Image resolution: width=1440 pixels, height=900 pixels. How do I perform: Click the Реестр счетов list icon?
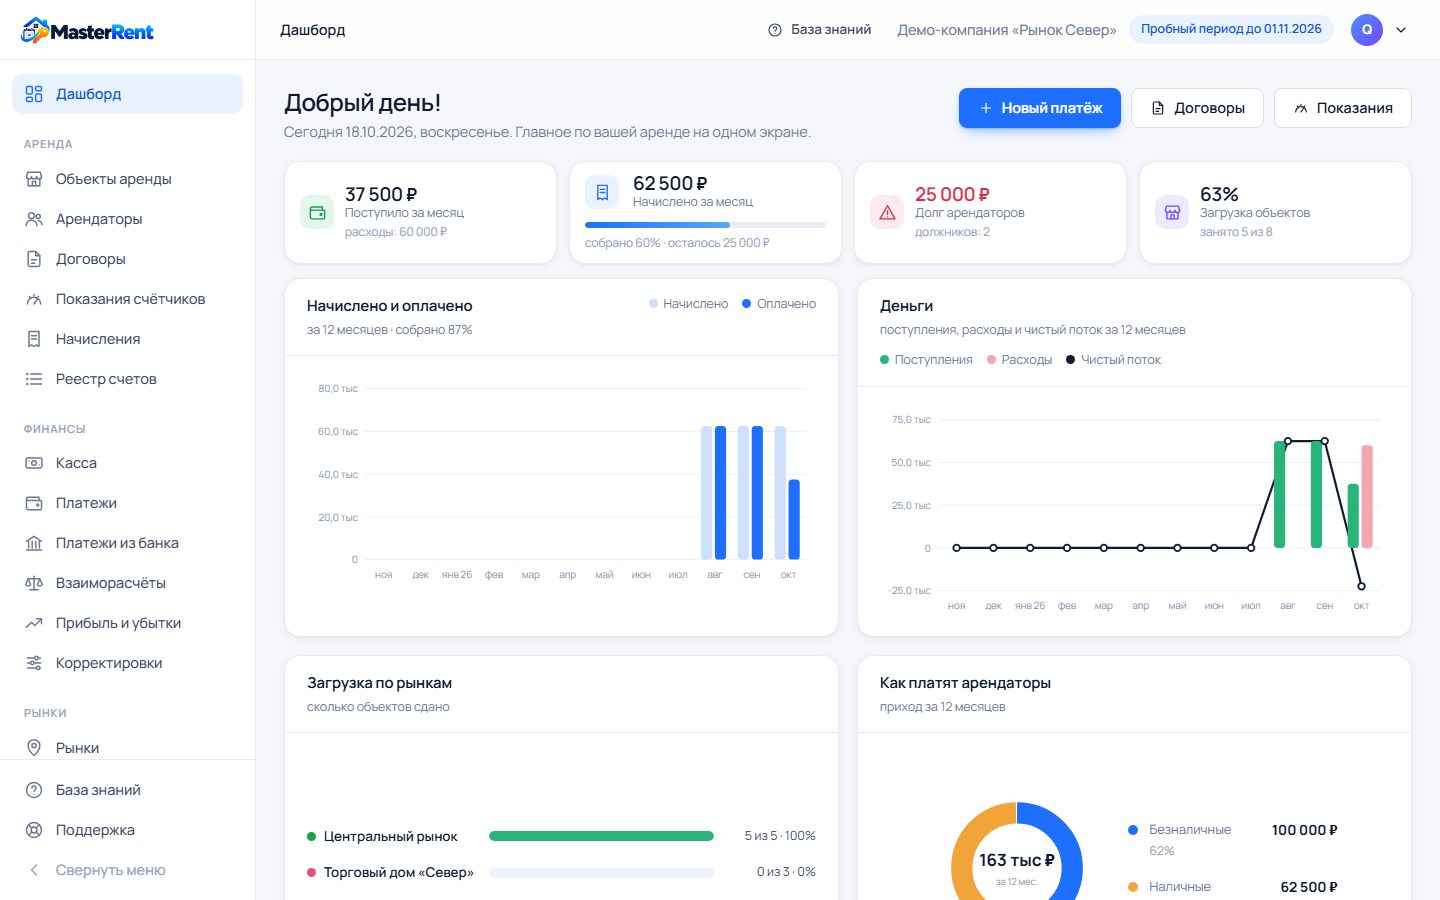tap(34, 379)
